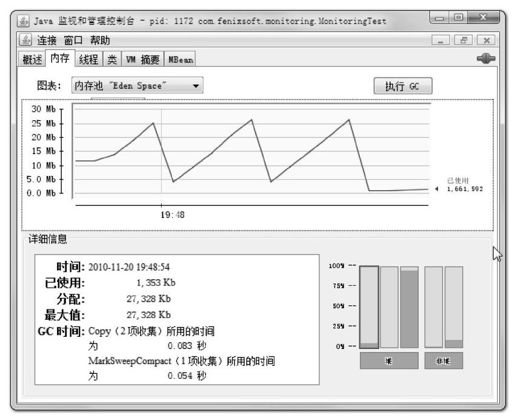The image size is (515, 420).
Task: Click the Java icon beside the 连接 menu
Action: click(x=25, y=40)
